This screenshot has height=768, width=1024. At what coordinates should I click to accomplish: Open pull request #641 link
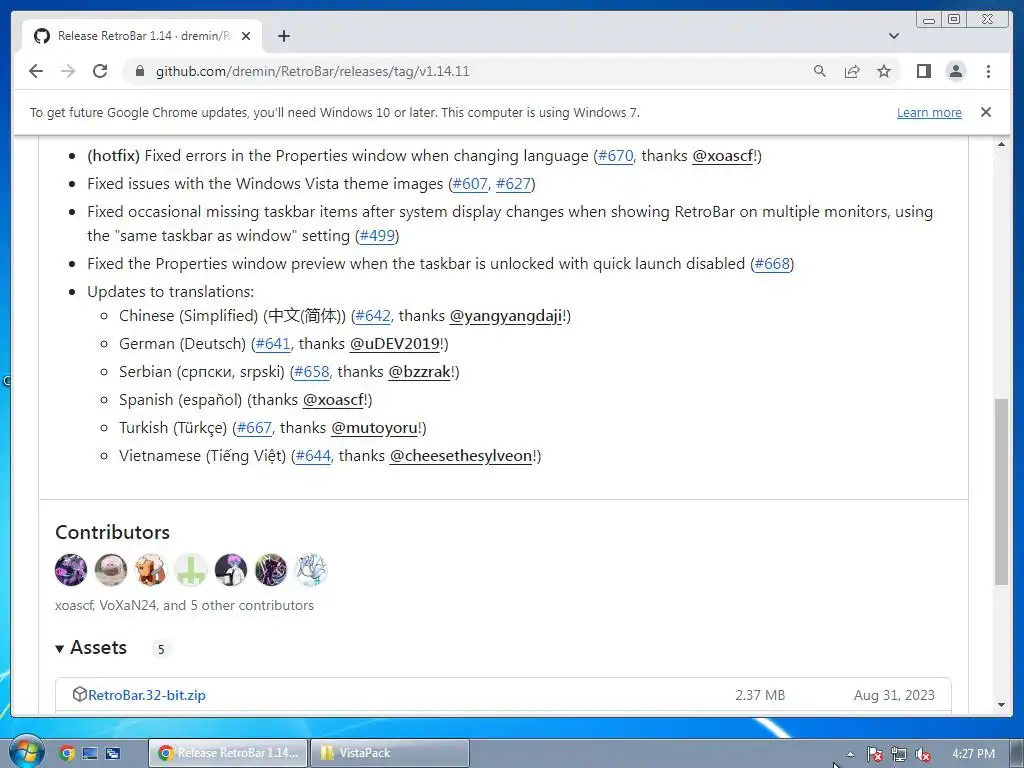(x=273, y=344)
